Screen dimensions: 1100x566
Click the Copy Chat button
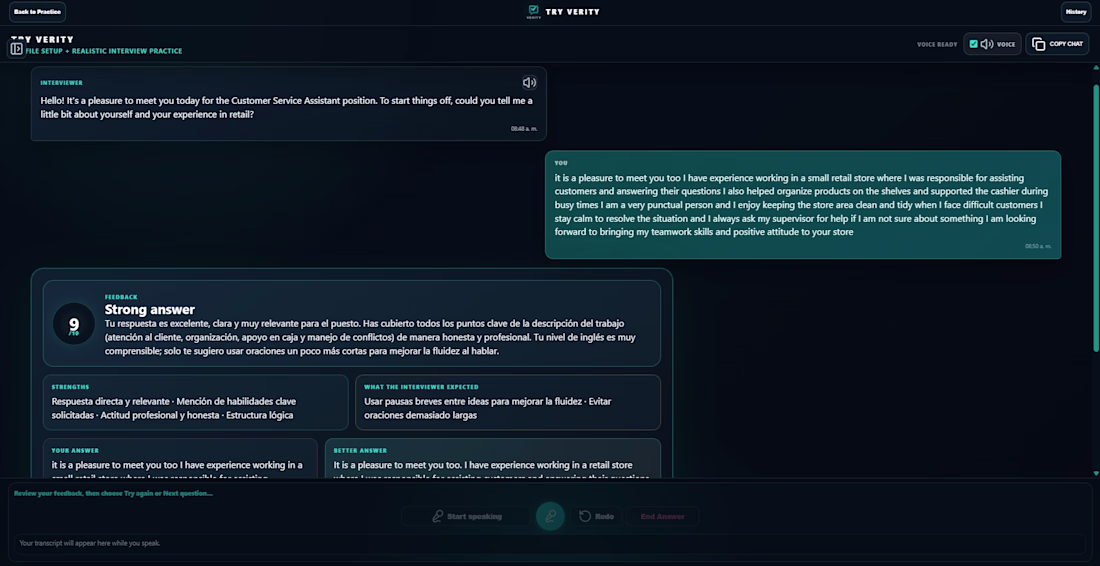[x=1057, y=43]
